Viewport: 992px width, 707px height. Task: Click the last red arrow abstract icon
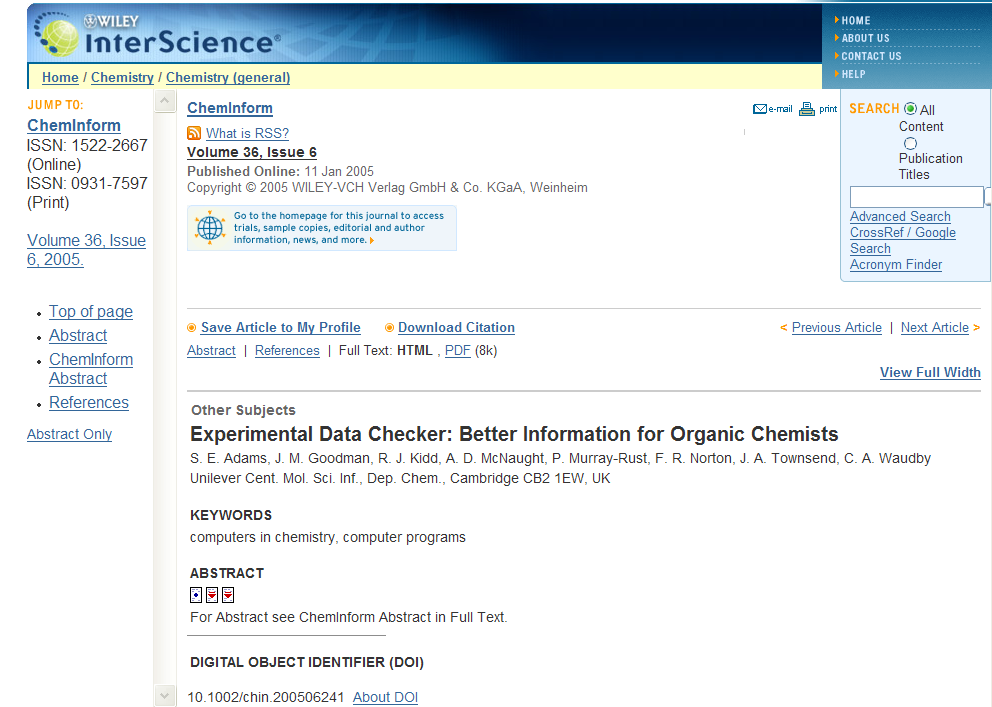point(228,595)
